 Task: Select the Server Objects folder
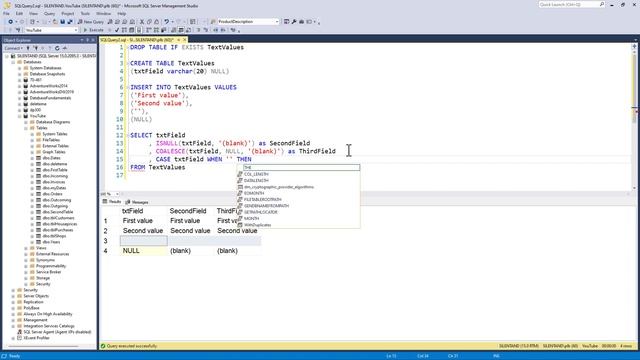pyautogui.click(x=36, y=296)
